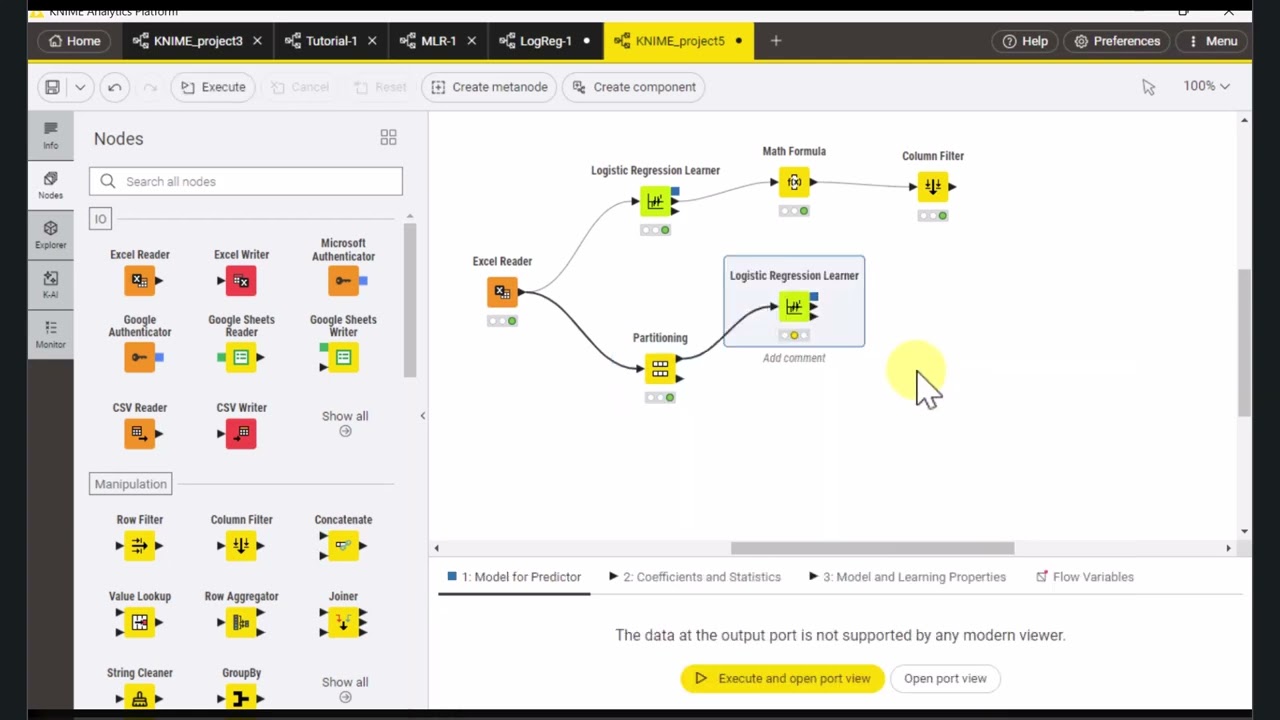Pick the Microsoft Authenticator node
The height and width of the screenshot is (720, 1280).
(343, 281)
